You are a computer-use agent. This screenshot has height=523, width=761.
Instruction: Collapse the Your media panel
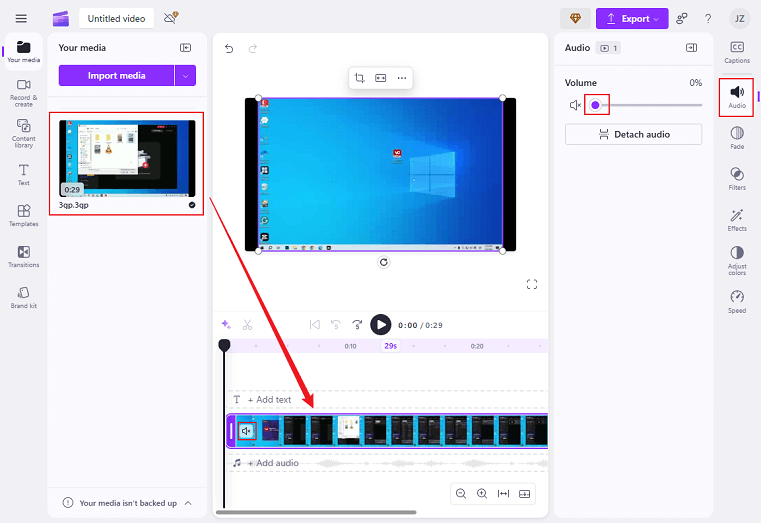click(x=185, y=48)
